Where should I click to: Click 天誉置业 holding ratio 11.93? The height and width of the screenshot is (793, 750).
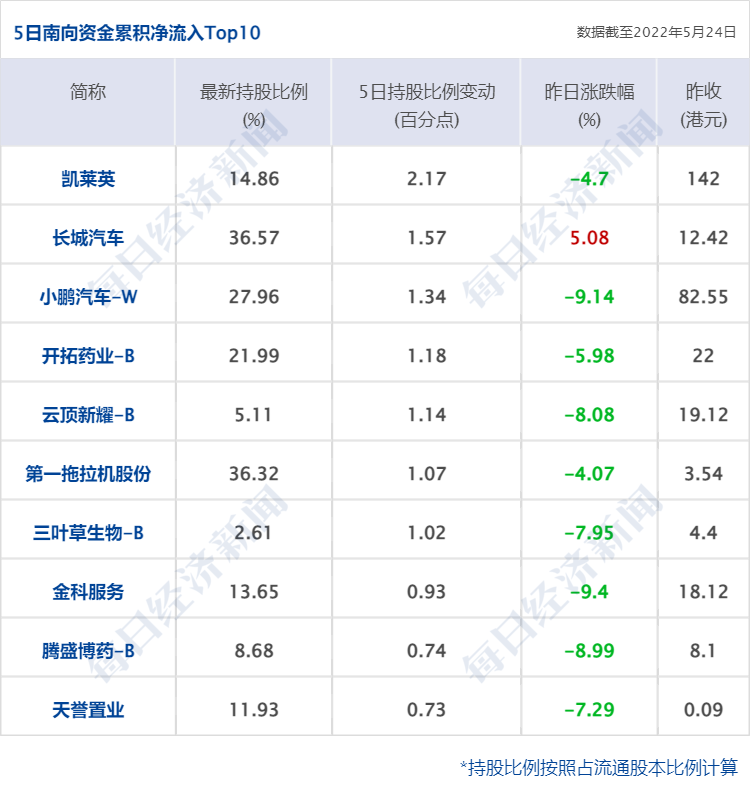[x=254, y=710]
